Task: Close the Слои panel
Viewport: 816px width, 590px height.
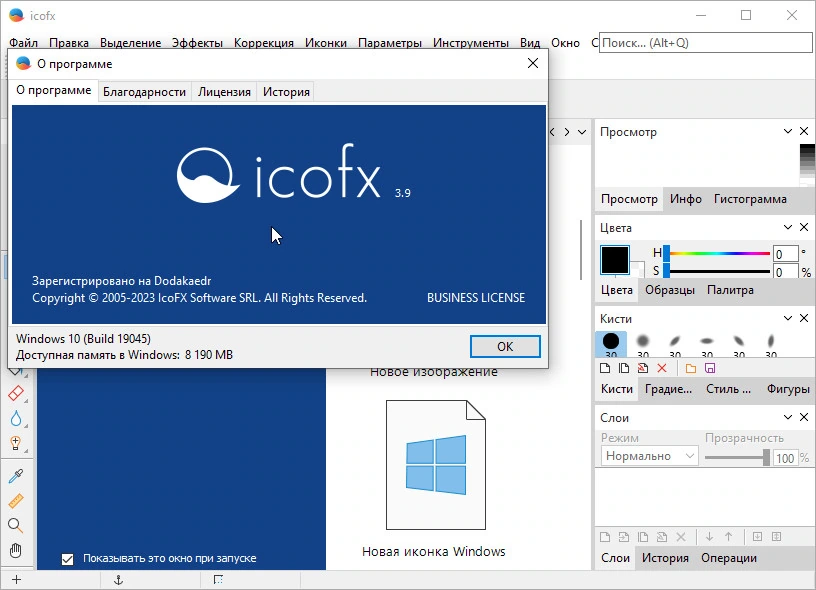Action: (x=804, y=417)
